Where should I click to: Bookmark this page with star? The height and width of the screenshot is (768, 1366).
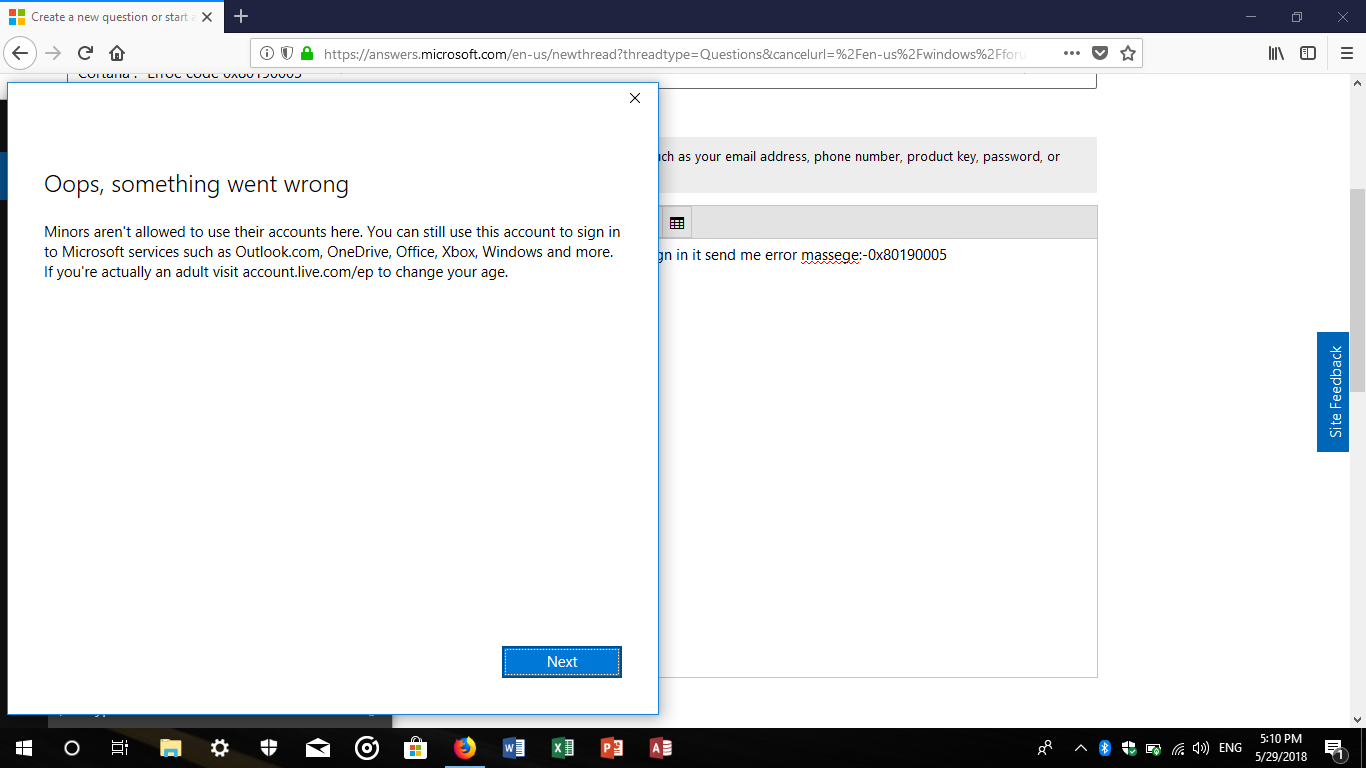pos(1128,54)
